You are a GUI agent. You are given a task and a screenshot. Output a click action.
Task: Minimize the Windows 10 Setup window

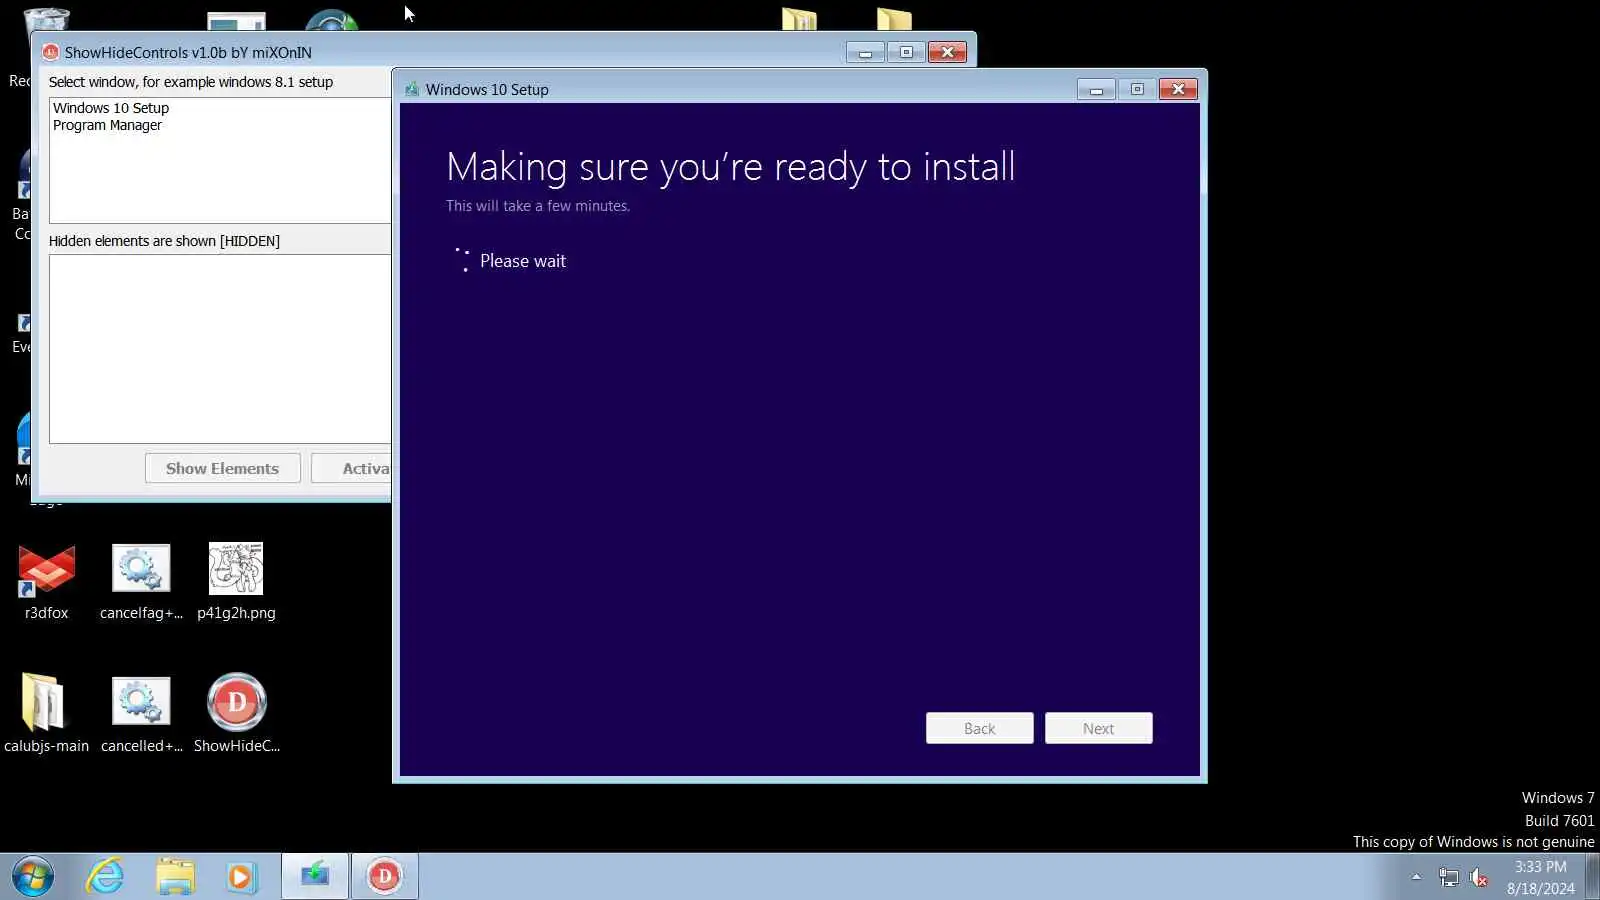[1096, 89]
